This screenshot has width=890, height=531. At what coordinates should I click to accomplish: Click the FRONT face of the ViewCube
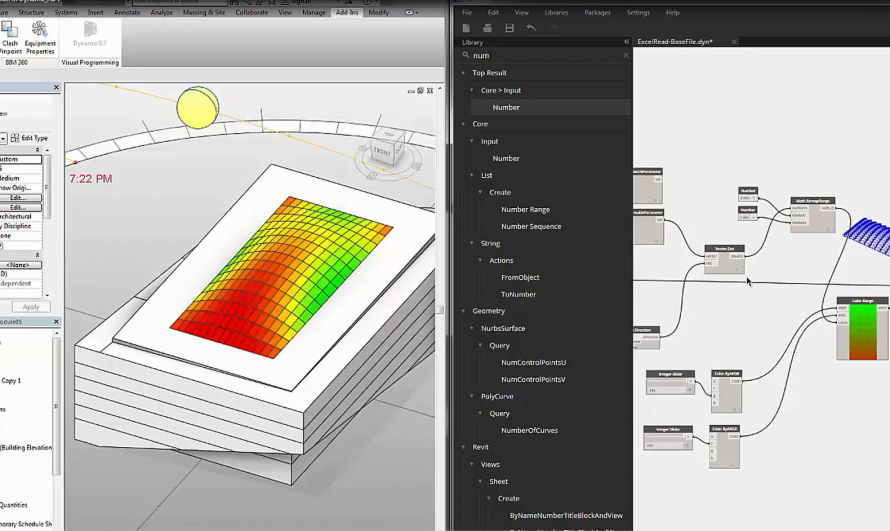tap(384, 151)
